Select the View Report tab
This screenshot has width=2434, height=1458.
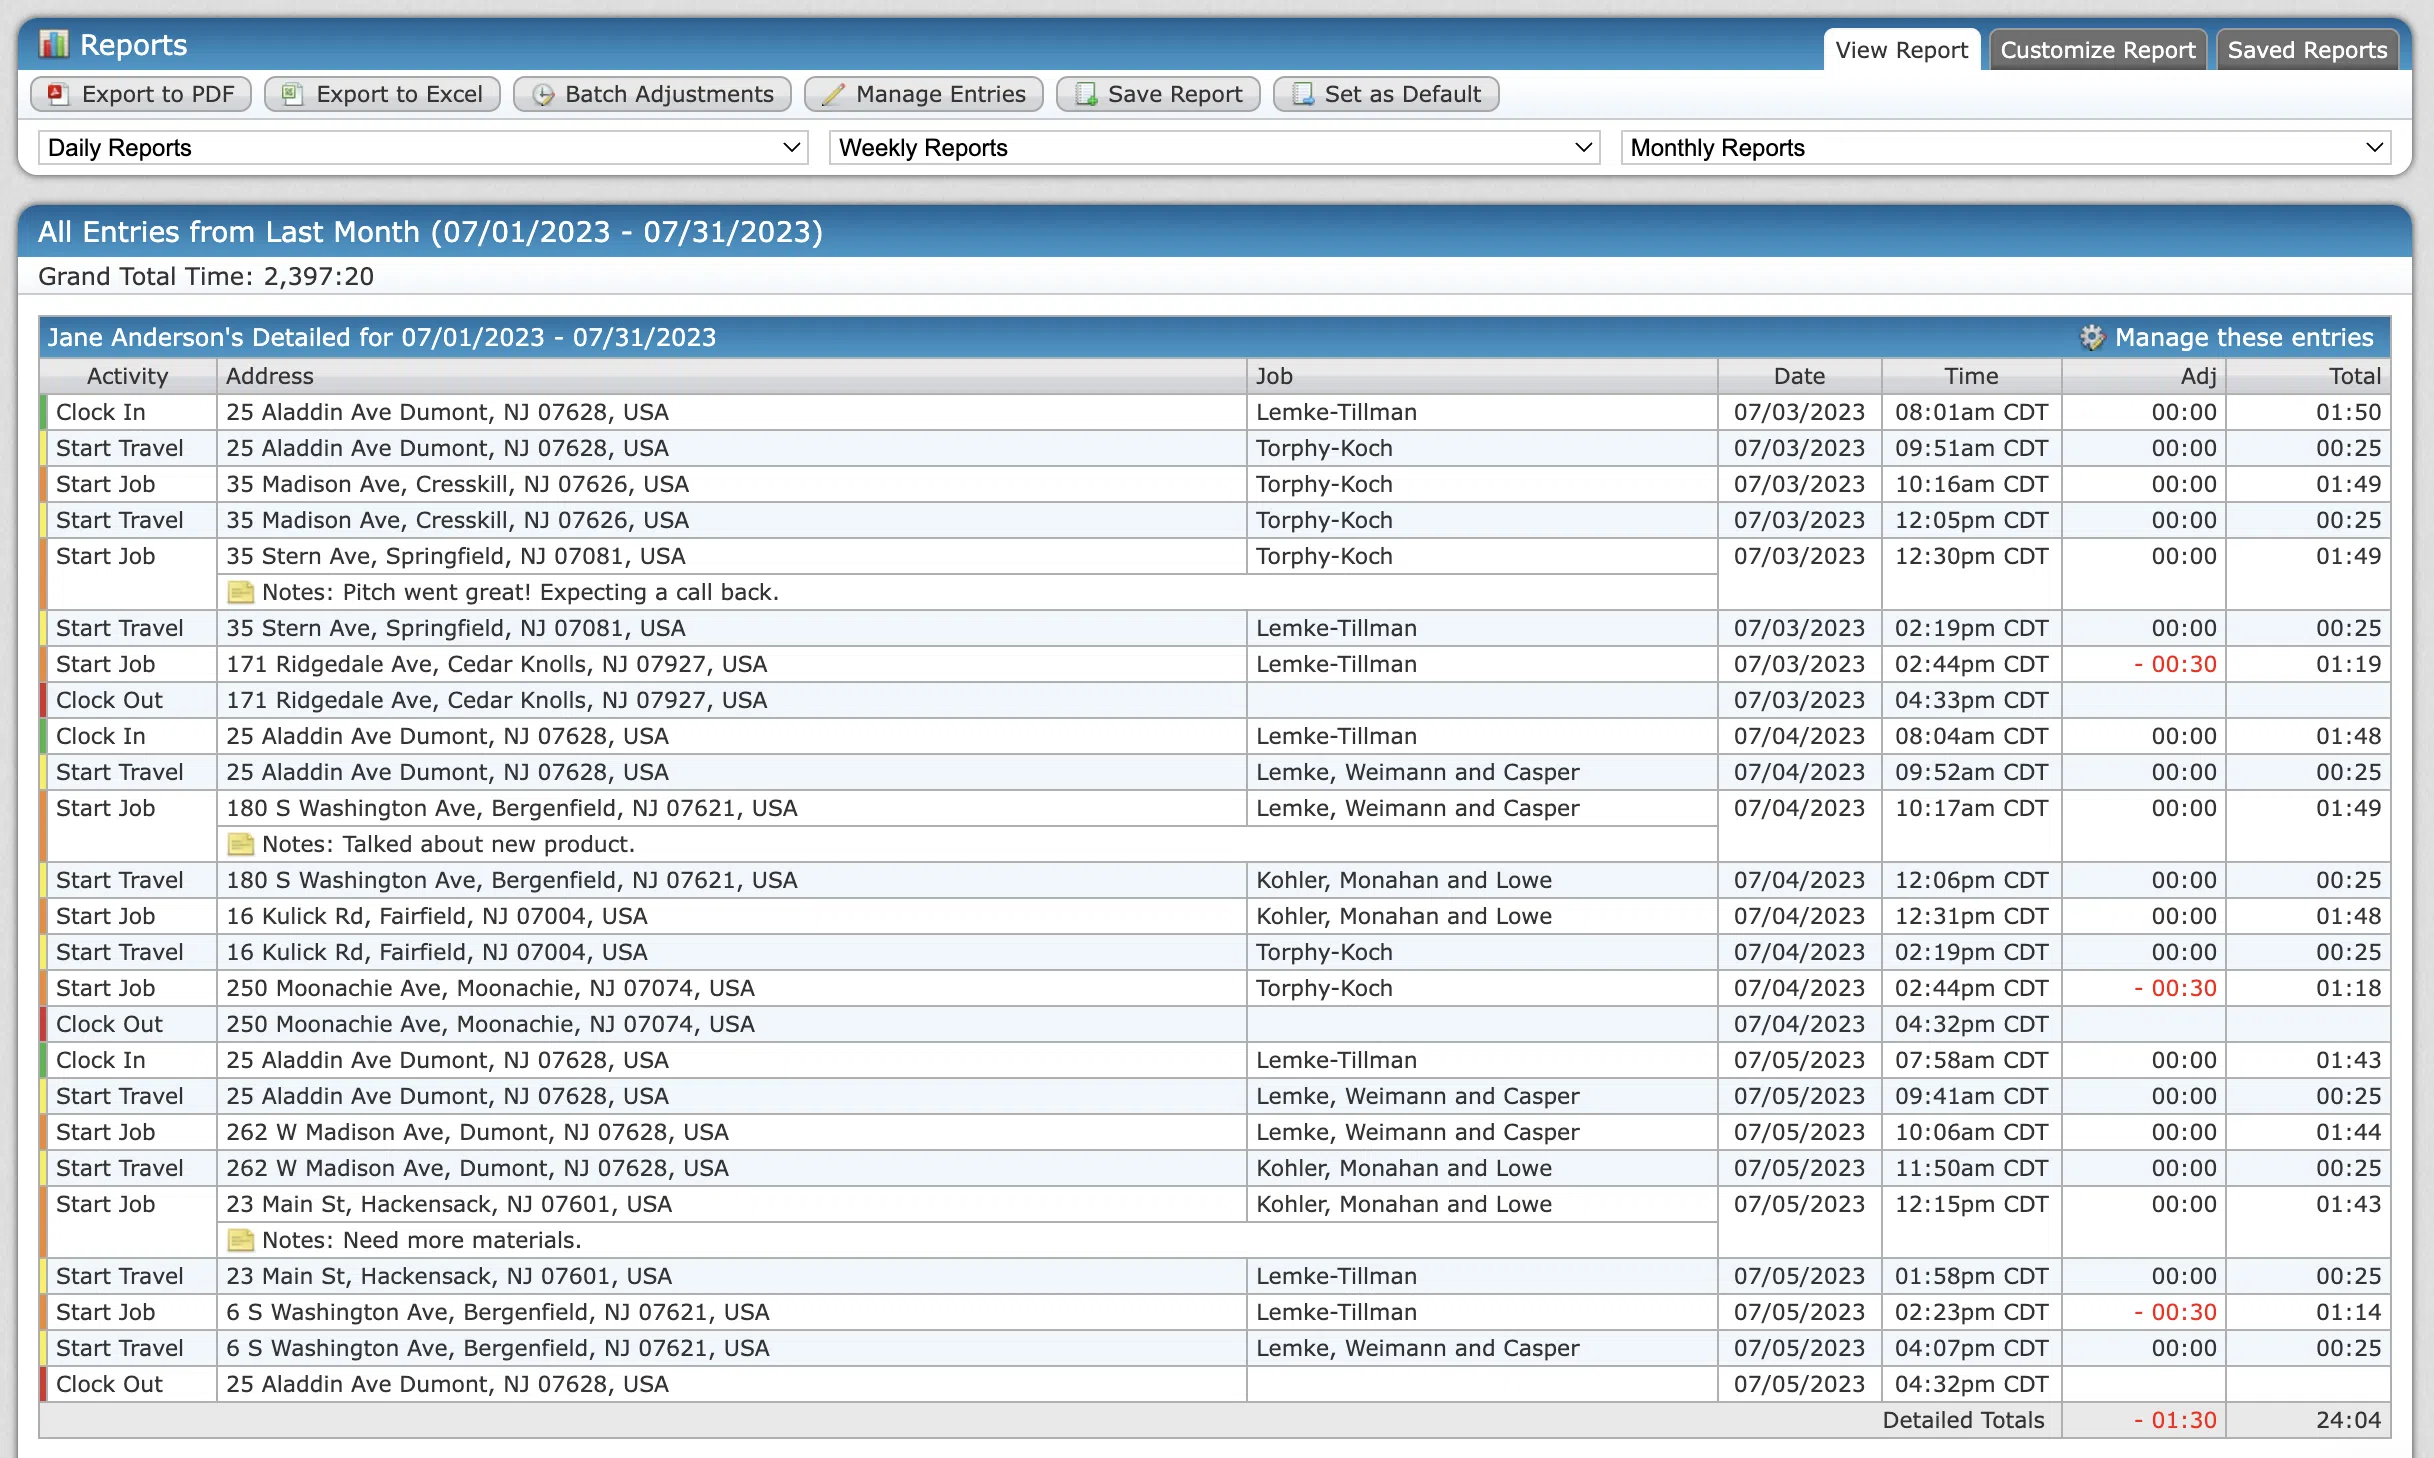point(1900,50)
